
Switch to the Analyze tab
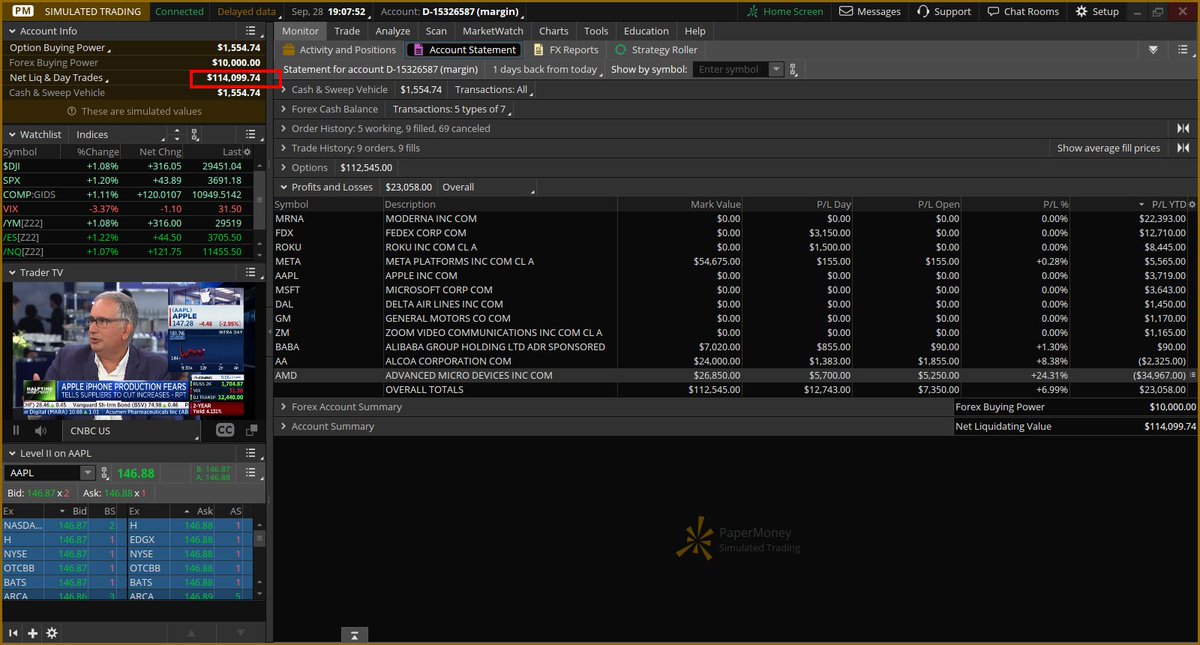point(393,31)
